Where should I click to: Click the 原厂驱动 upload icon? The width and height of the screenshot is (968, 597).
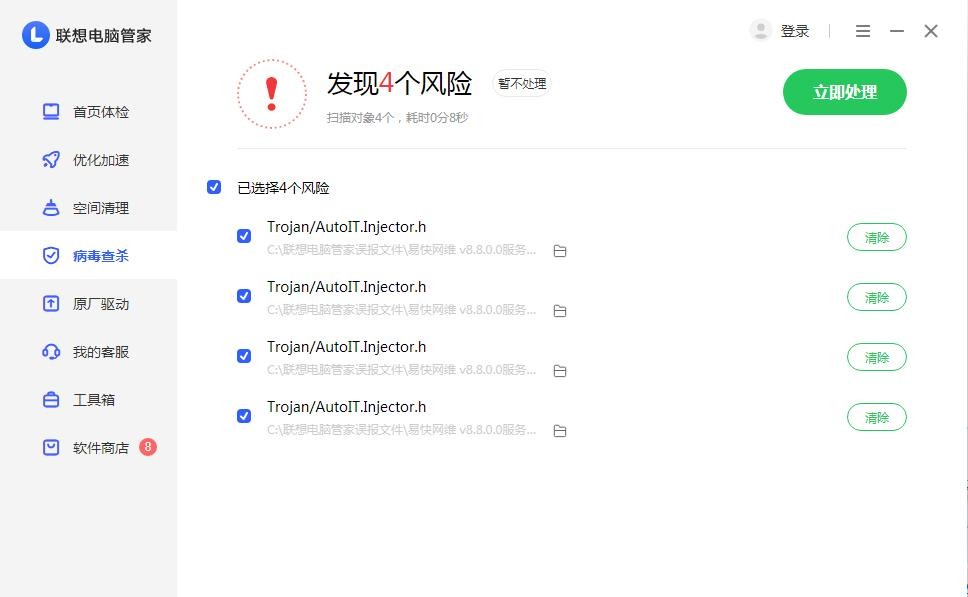pyautogui.click(x=51, y=304)
